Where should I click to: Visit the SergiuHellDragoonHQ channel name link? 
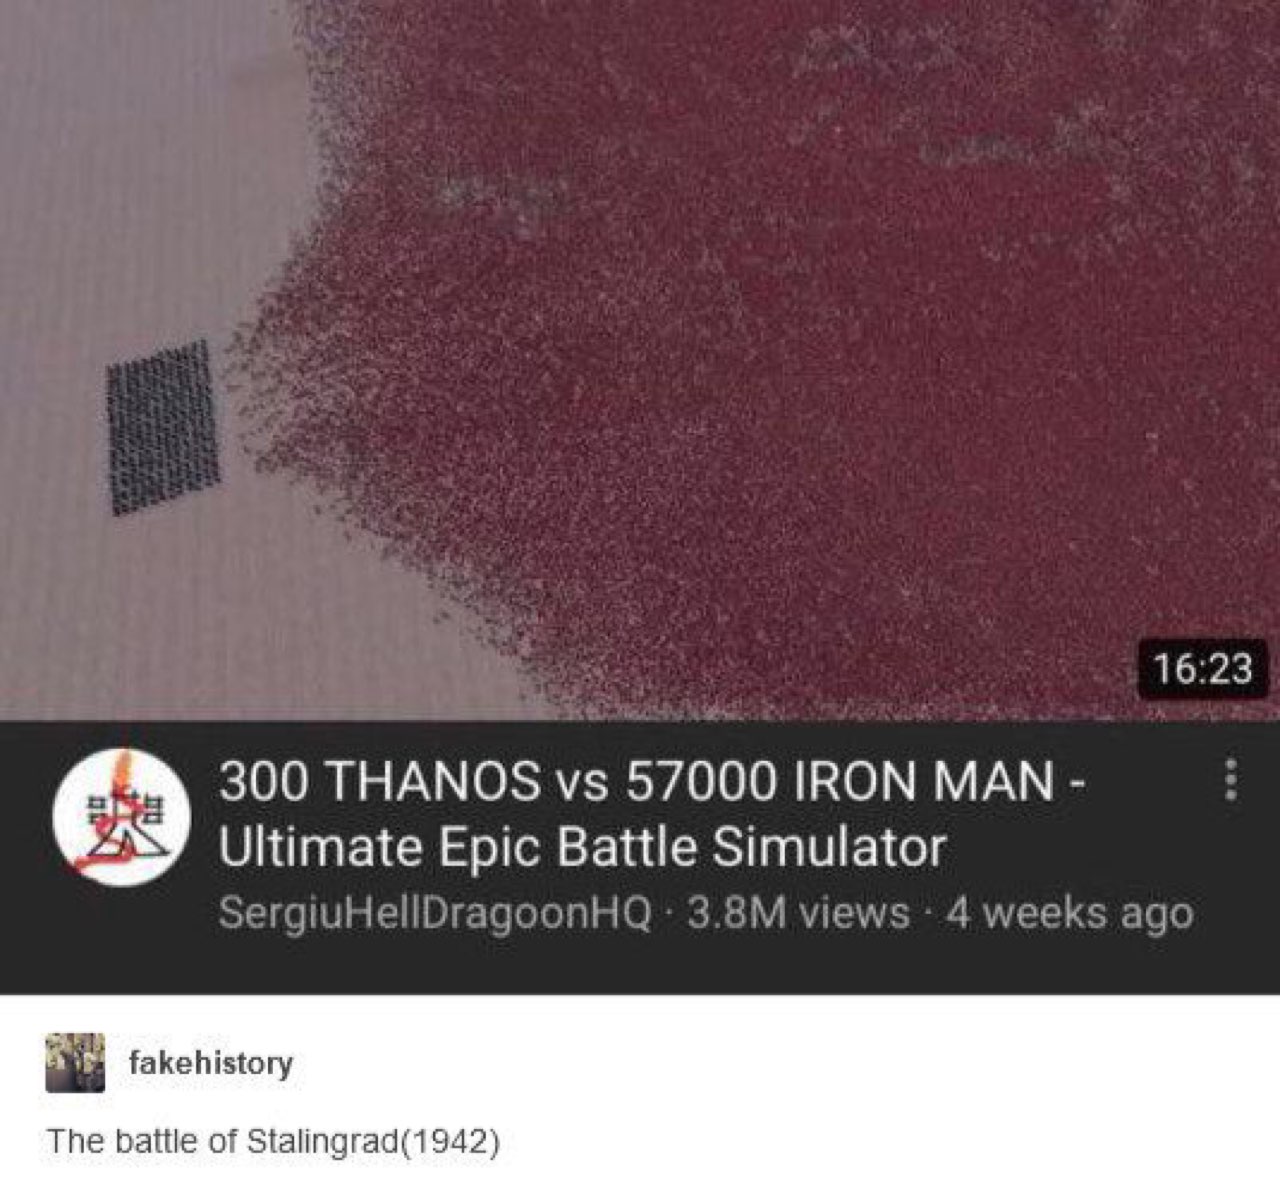tap(435, 913)
